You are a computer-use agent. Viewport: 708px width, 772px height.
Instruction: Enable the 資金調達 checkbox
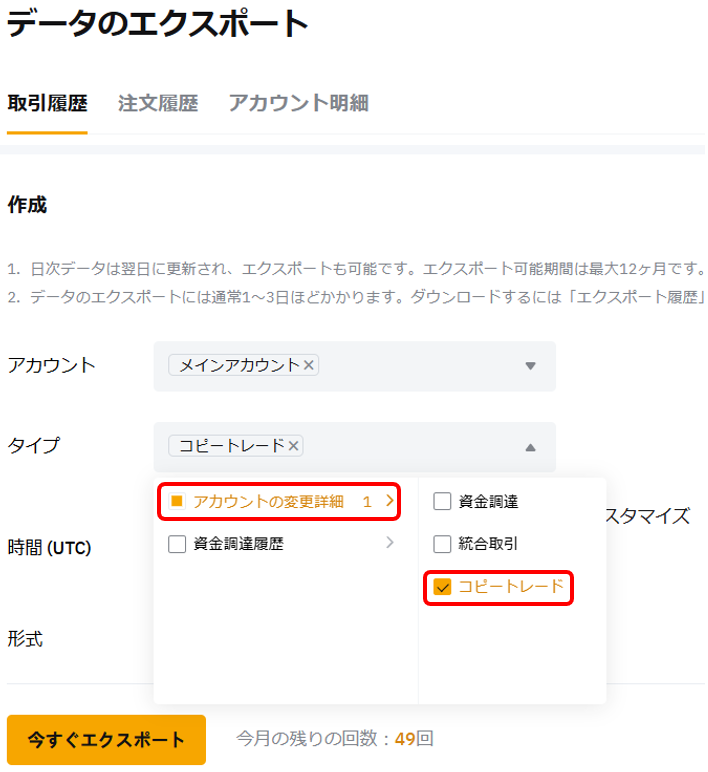coord(442,502)
